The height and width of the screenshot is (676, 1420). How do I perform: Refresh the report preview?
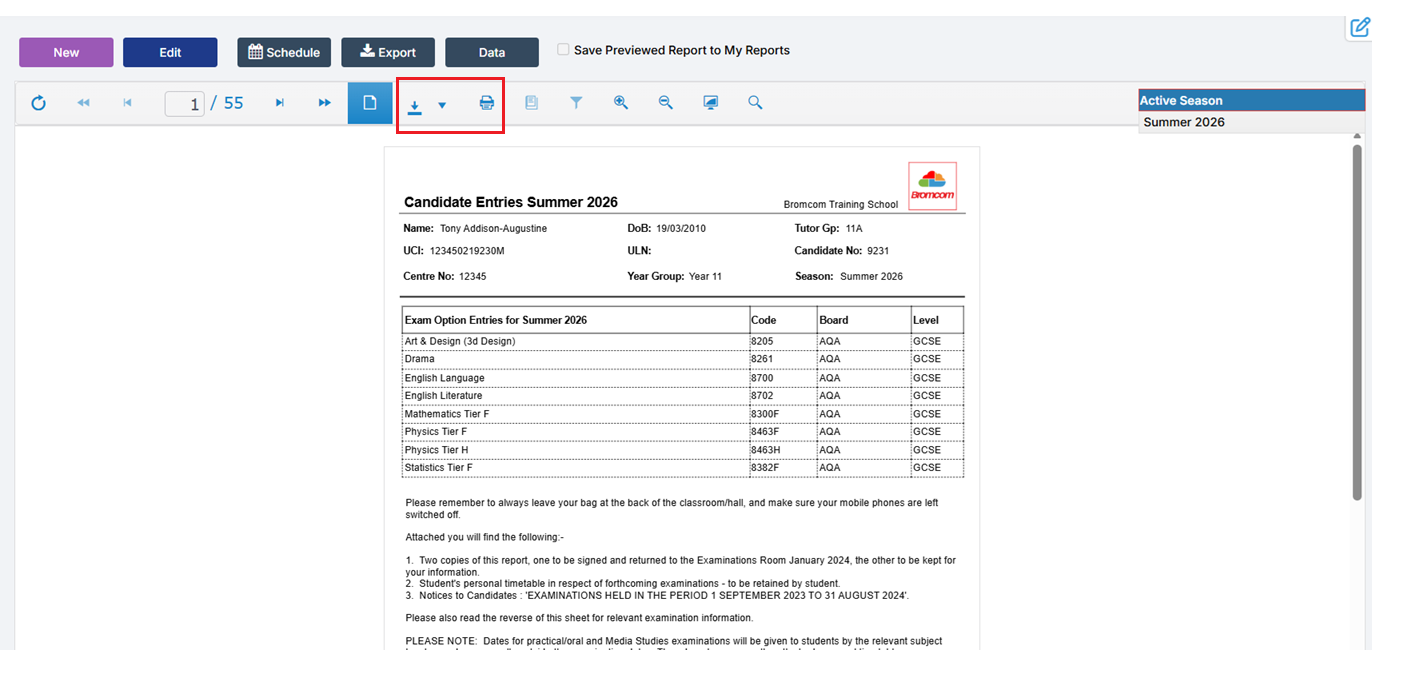point(38,103)
